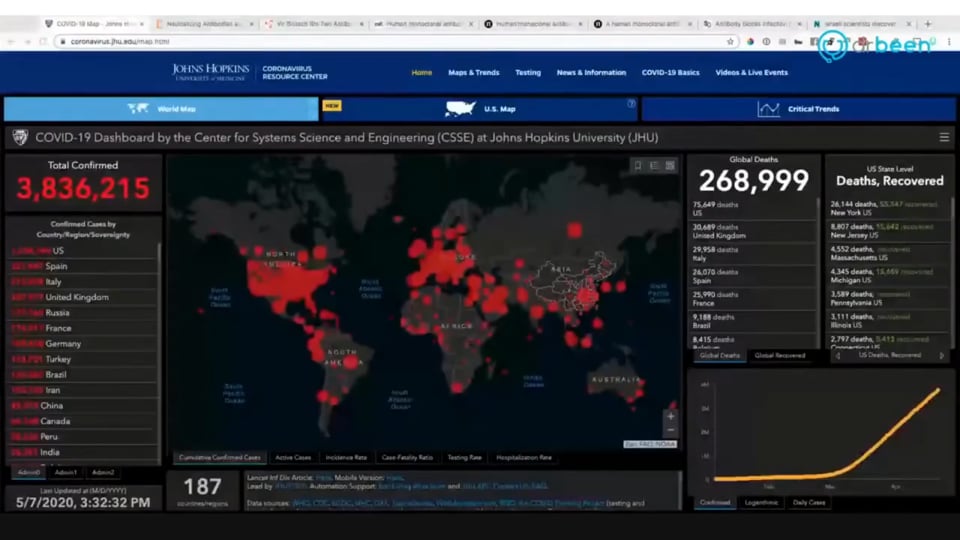The image size is (960, 540).
Task: Open the Critical Trends view
Action: point(798,109)
